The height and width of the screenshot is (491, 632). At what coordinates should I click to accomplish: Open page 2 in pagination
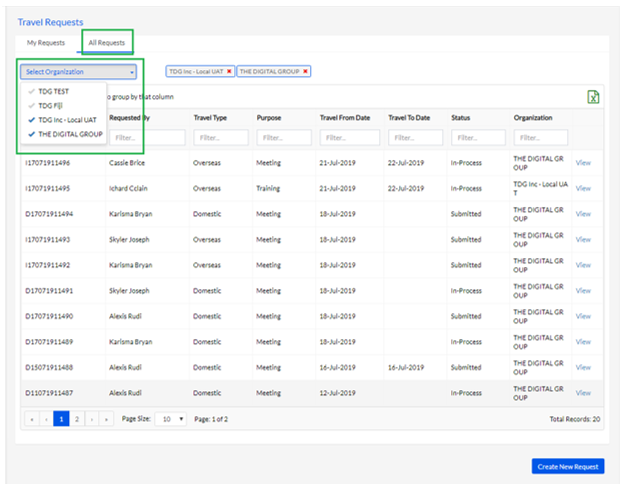tap(77, 419)
